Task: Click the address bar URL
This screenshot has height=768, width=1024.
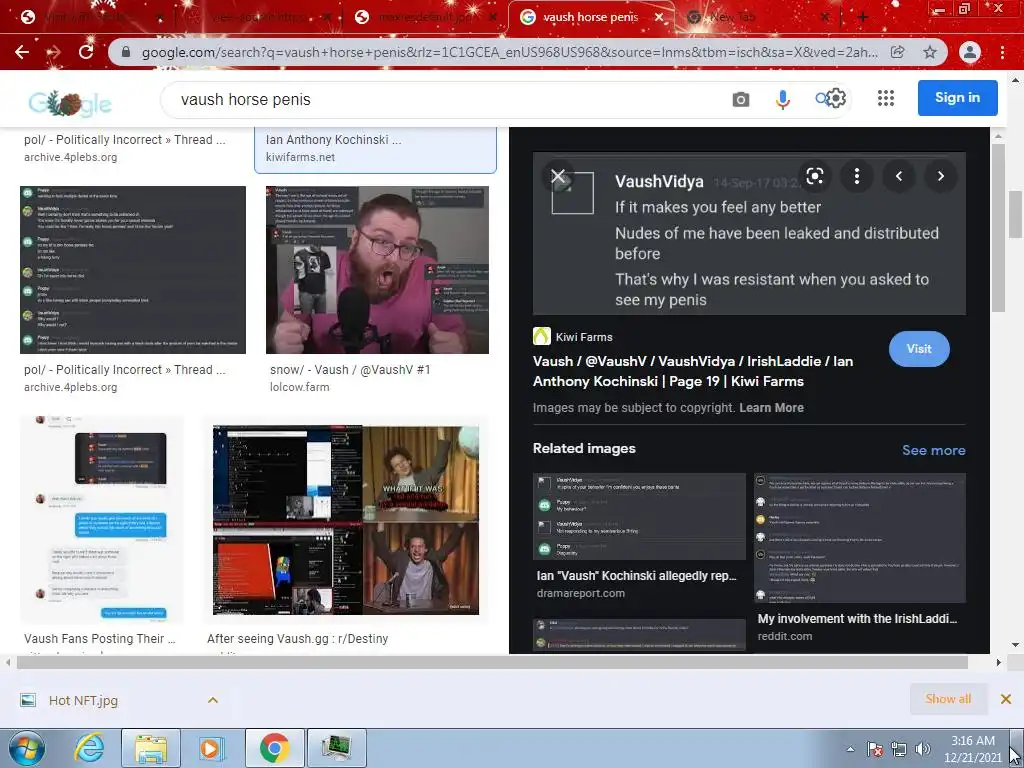Action: [x=509, y=52]
